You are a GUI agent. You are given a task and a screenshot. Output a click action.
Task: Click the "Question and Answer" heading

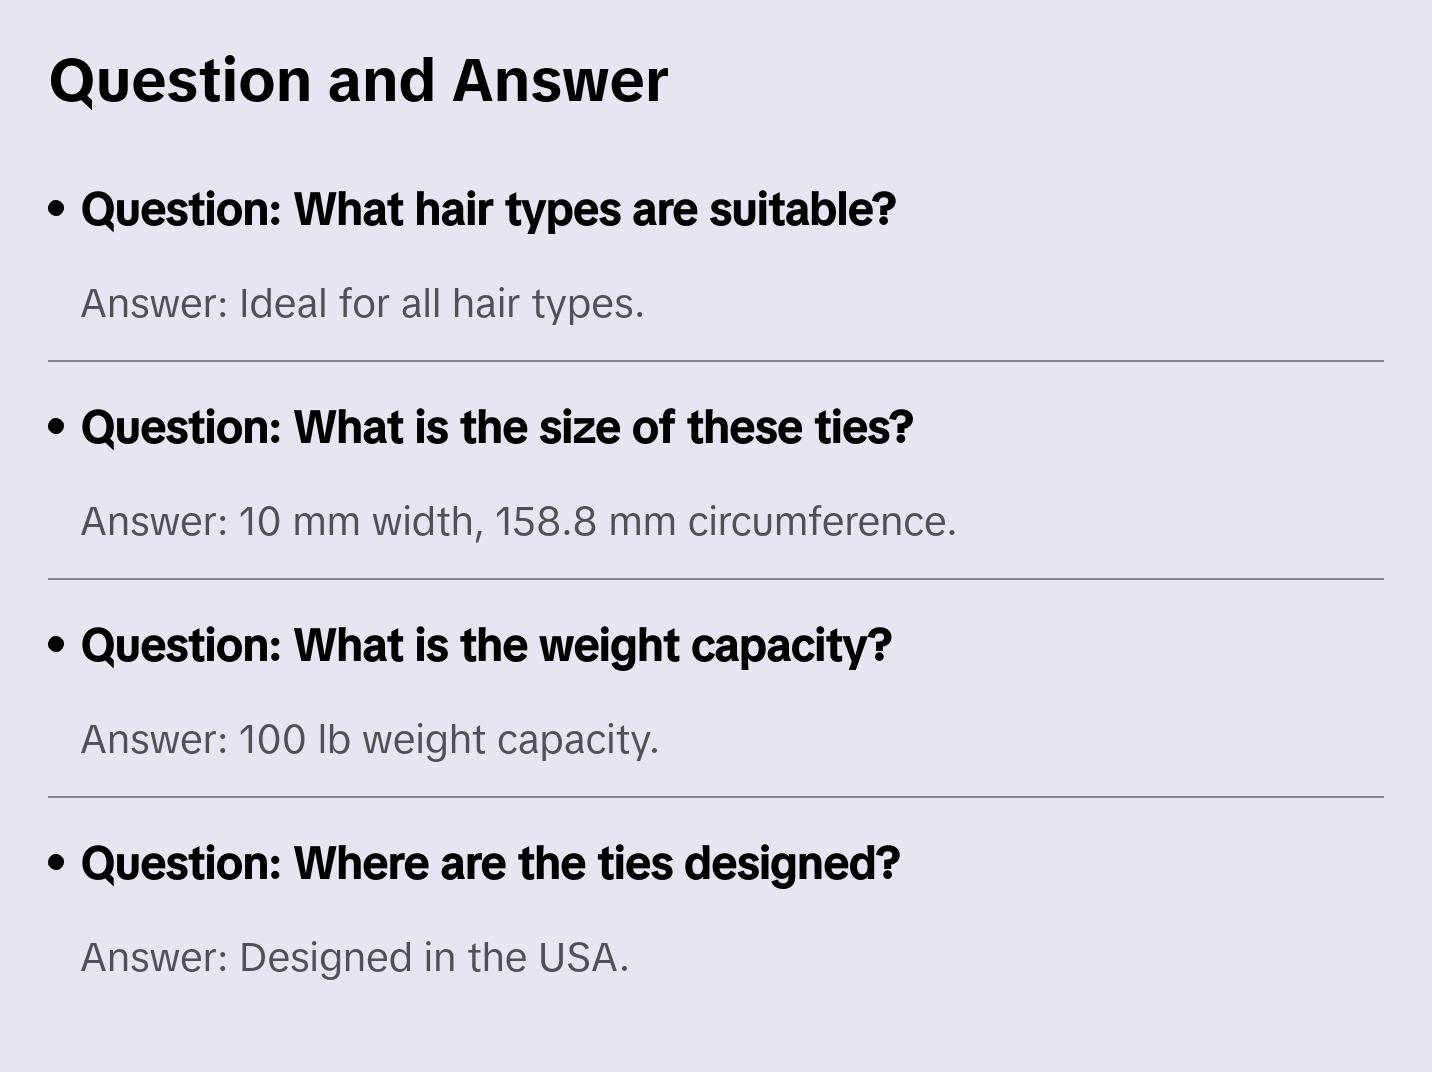(x=358, y=80)
